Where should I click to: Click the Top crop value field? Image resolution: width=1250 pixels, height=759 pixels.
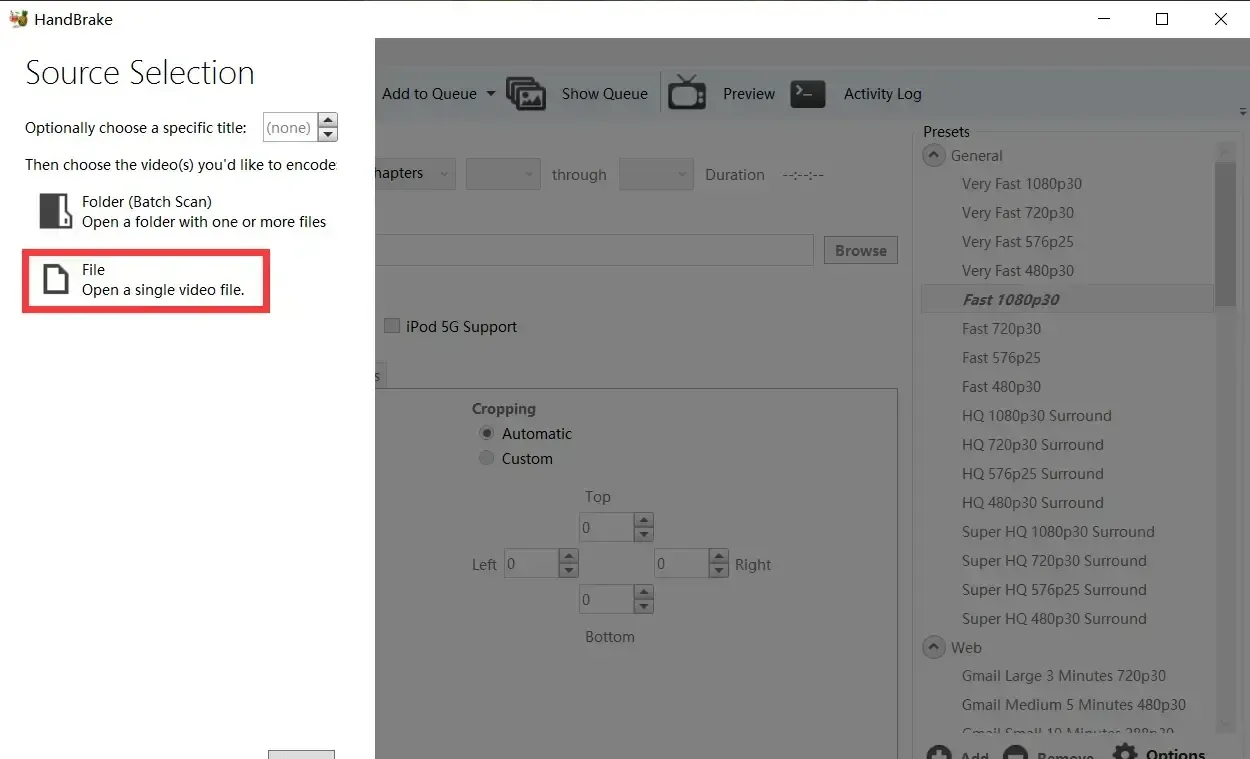(x=606, y=527)
